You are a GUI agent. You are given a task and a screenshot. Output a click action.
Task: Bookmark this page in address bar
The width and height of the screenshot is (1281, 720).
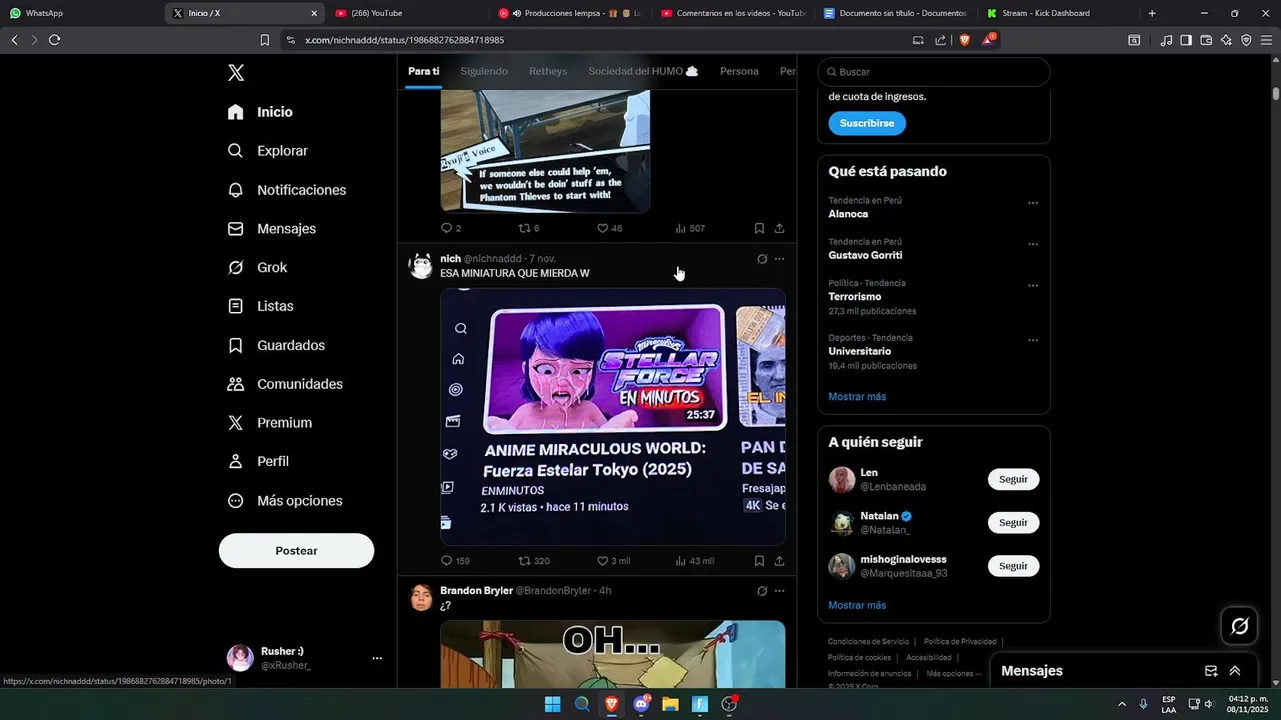(x=265, y=40)
